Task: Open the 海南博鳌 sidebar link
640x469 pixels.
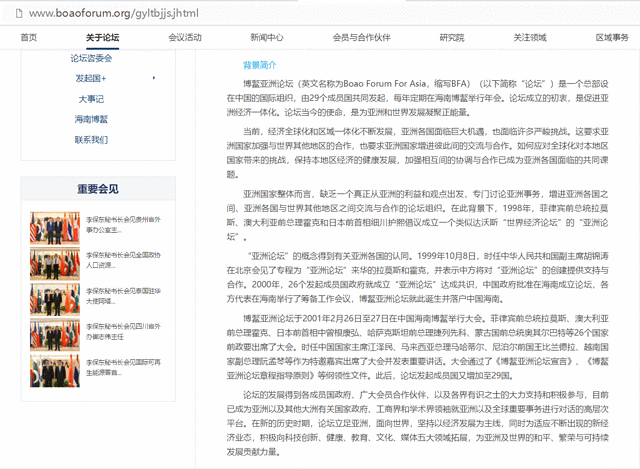Action: [x=91, y=119]
